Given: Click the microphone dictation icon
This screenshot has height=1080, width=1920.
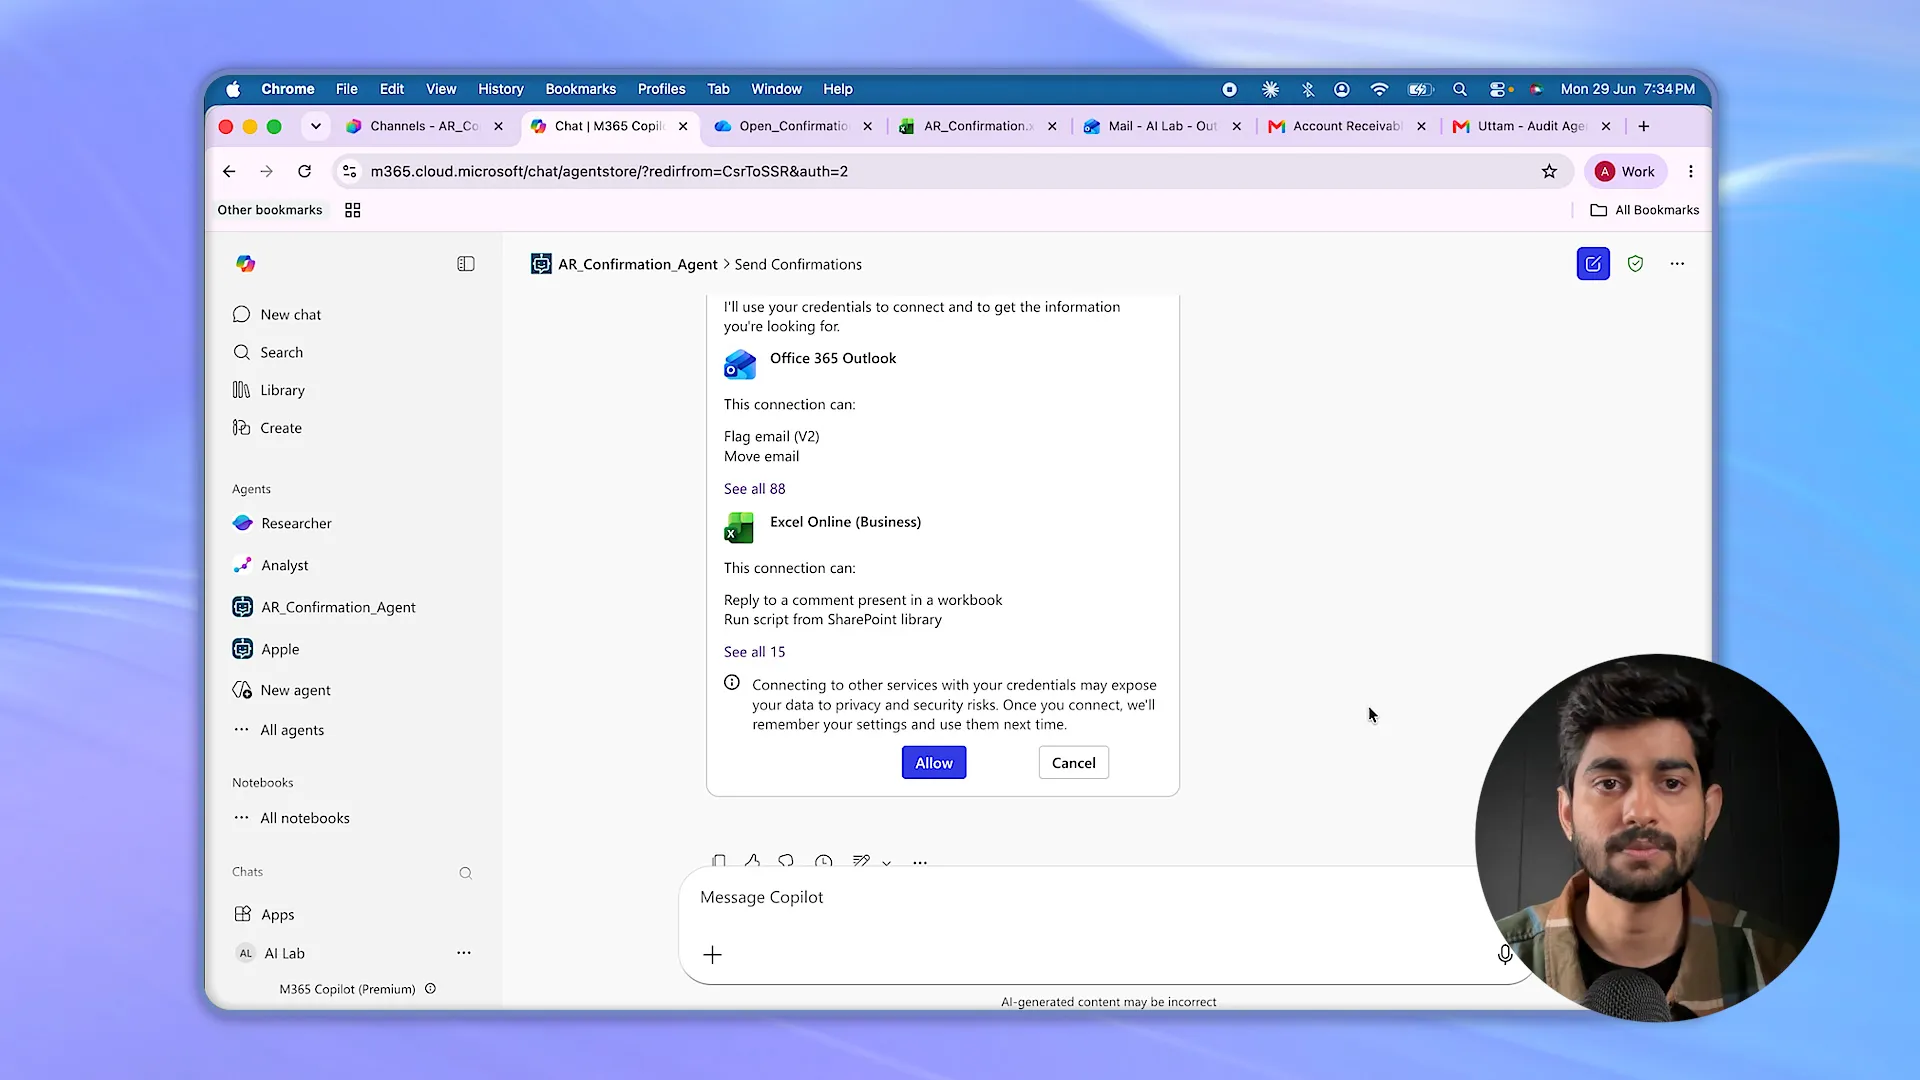Looking at the screenshot, I should point(1505,955).
